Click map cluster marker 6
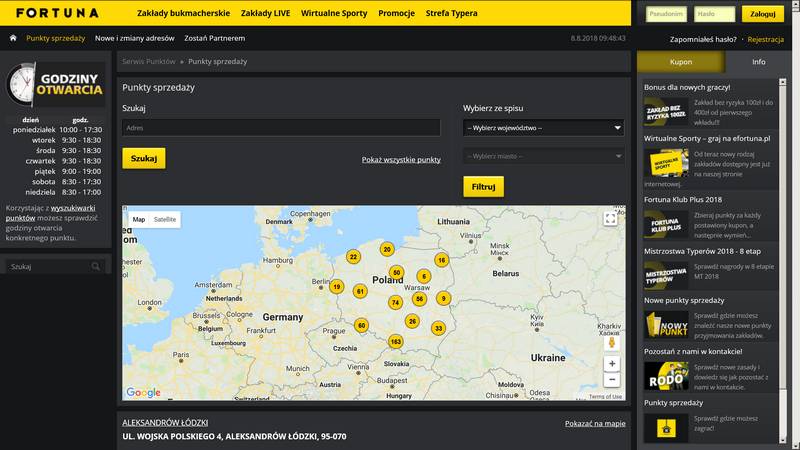The width and height of the screenshot is (800, 450). [423, 276]
